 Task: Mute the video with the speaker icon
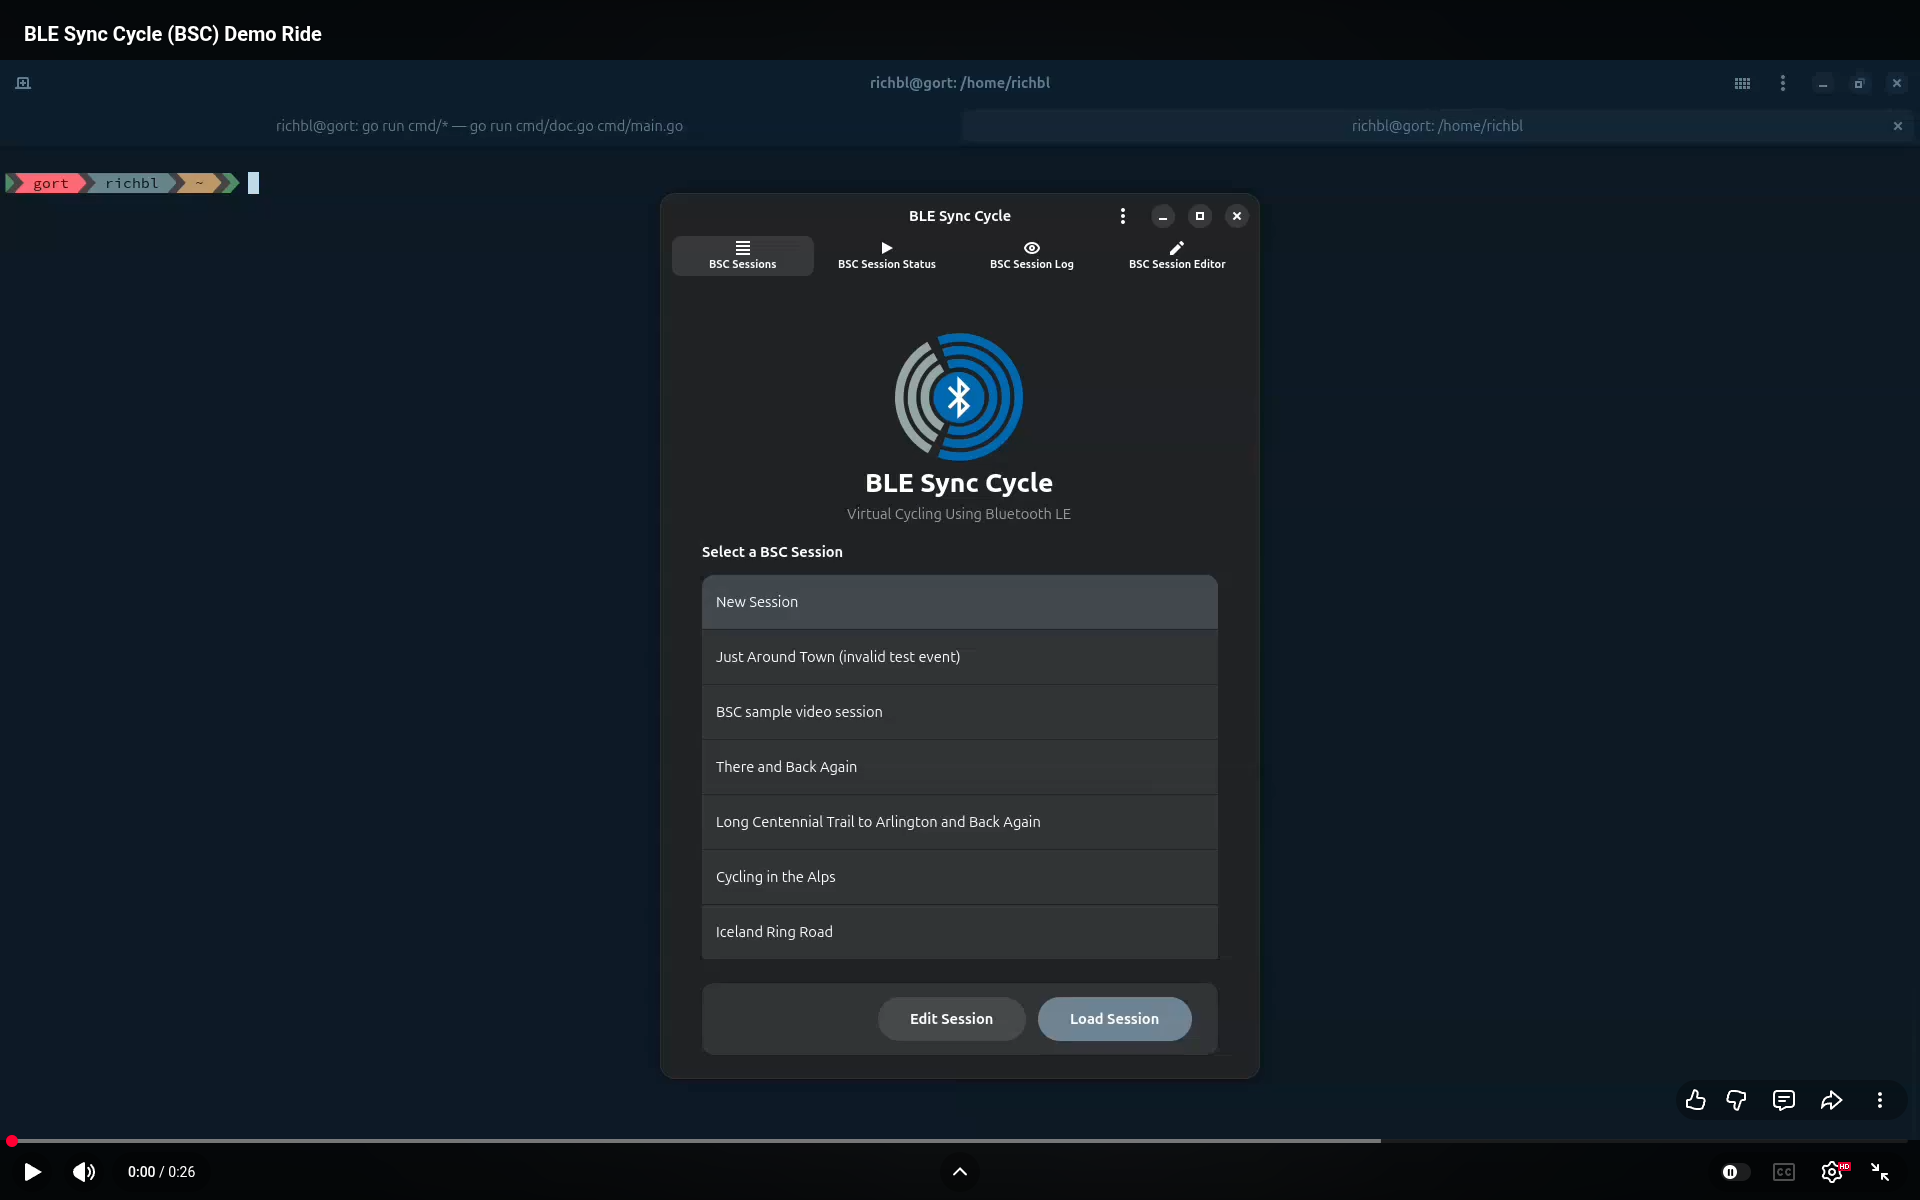[x=84, y=1172]
